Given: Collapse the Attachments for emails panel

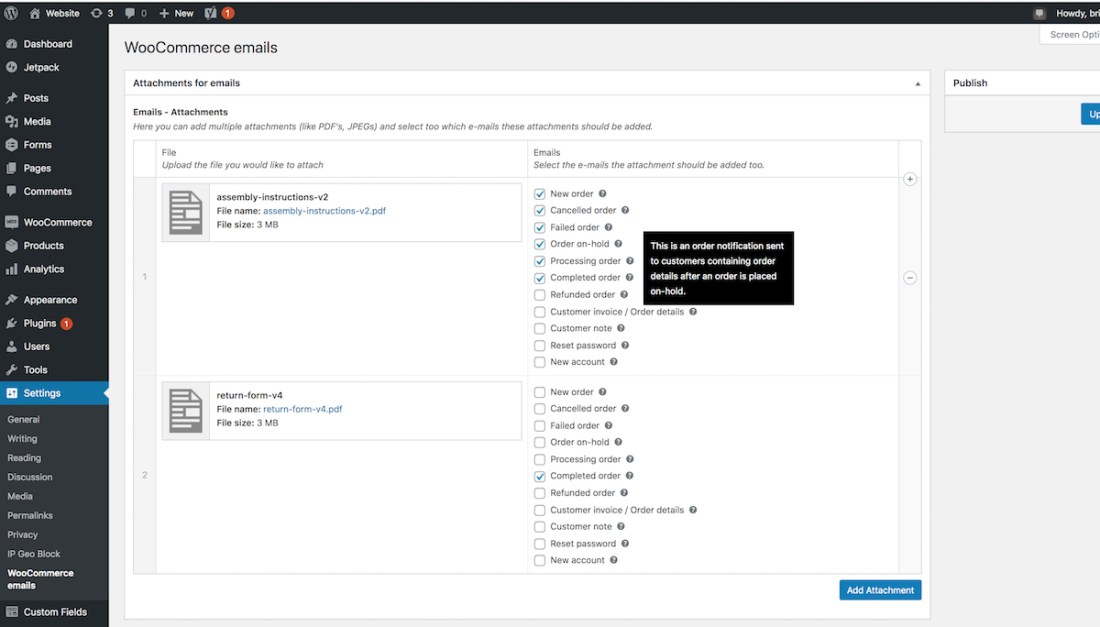Looking at the screenshot, I should pyautogui.click(x=916, y=83).
